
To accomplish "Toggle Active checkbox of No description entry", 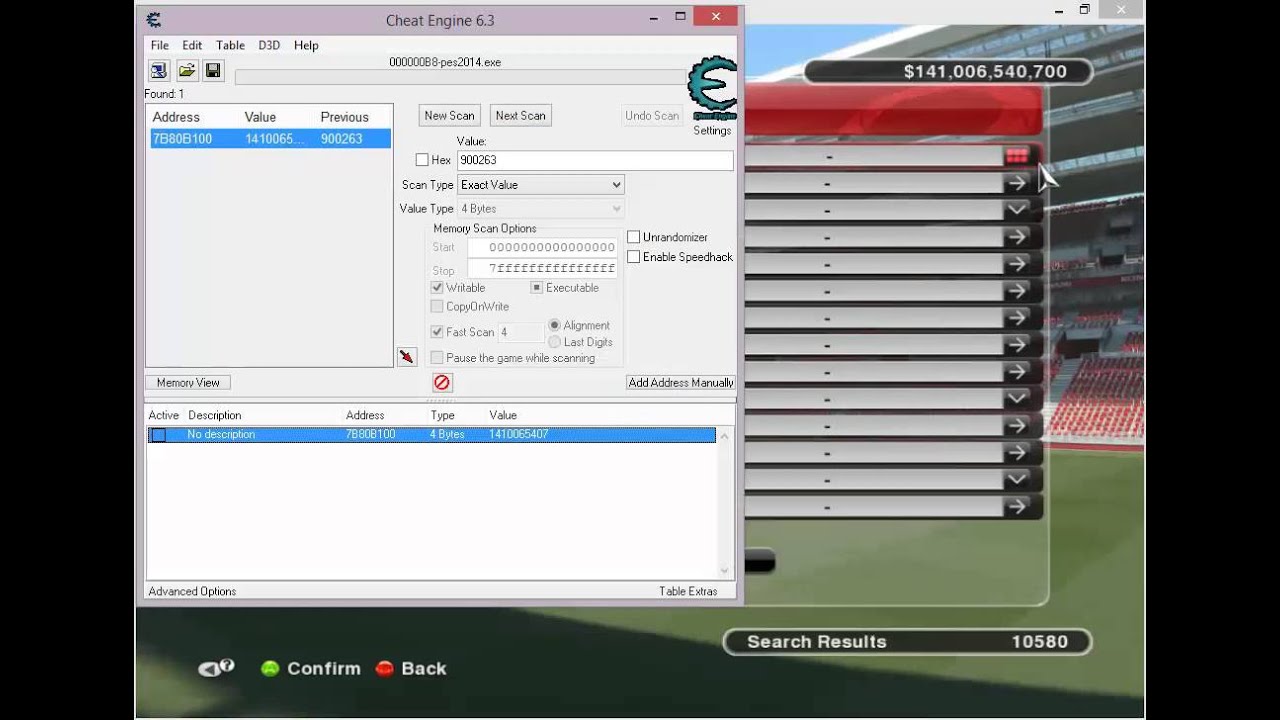I will point(158,435).
